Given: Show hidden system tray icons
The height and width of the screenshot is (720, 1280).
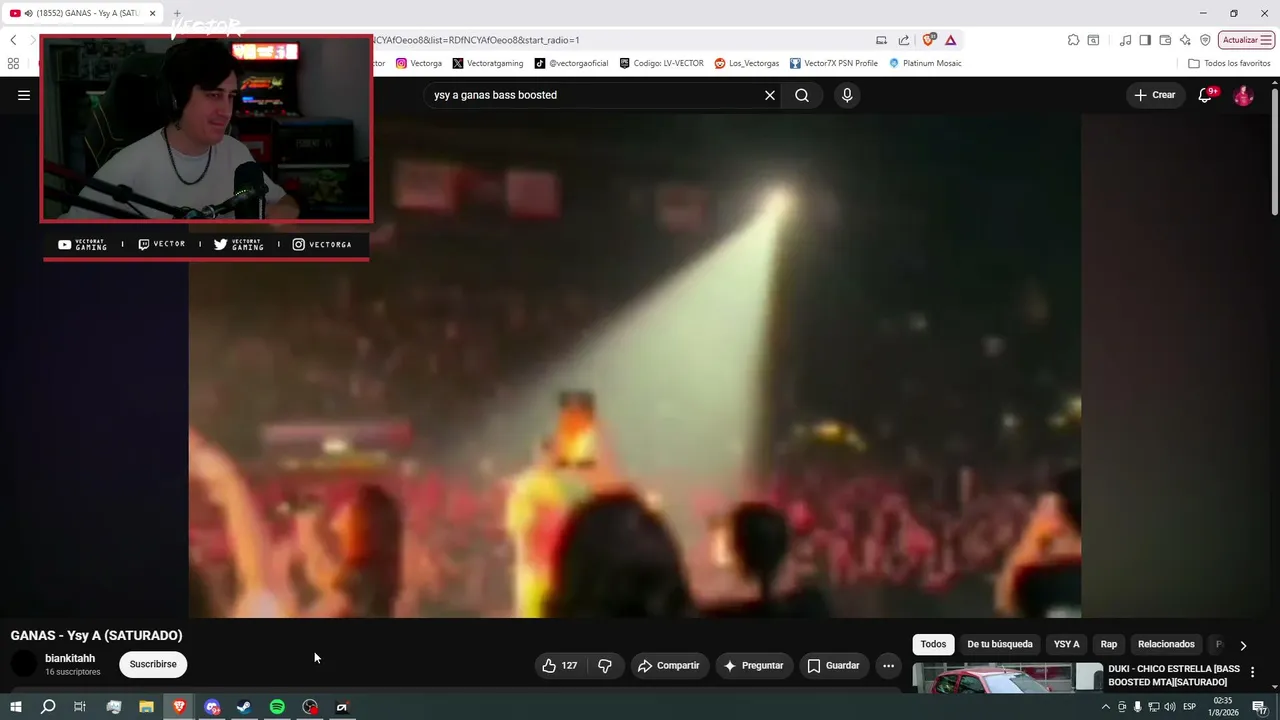Looking at the screenshot, I should (x=1105, y=707).
